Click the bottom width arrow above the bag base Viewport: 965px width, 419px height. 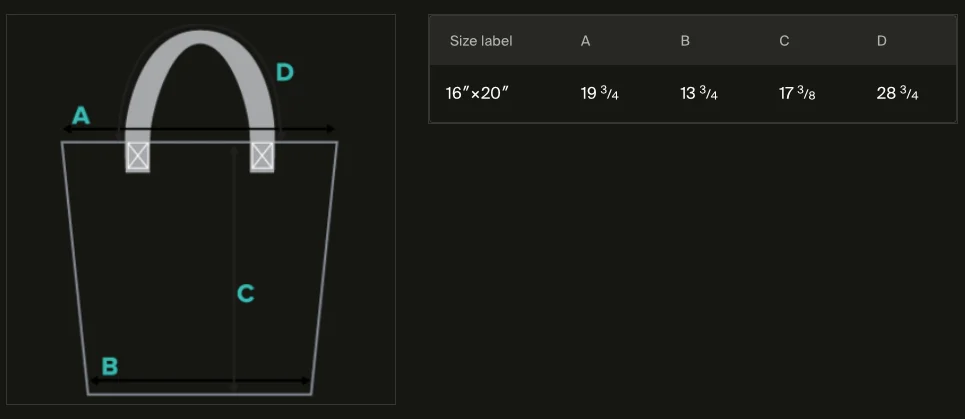[200, 381]
